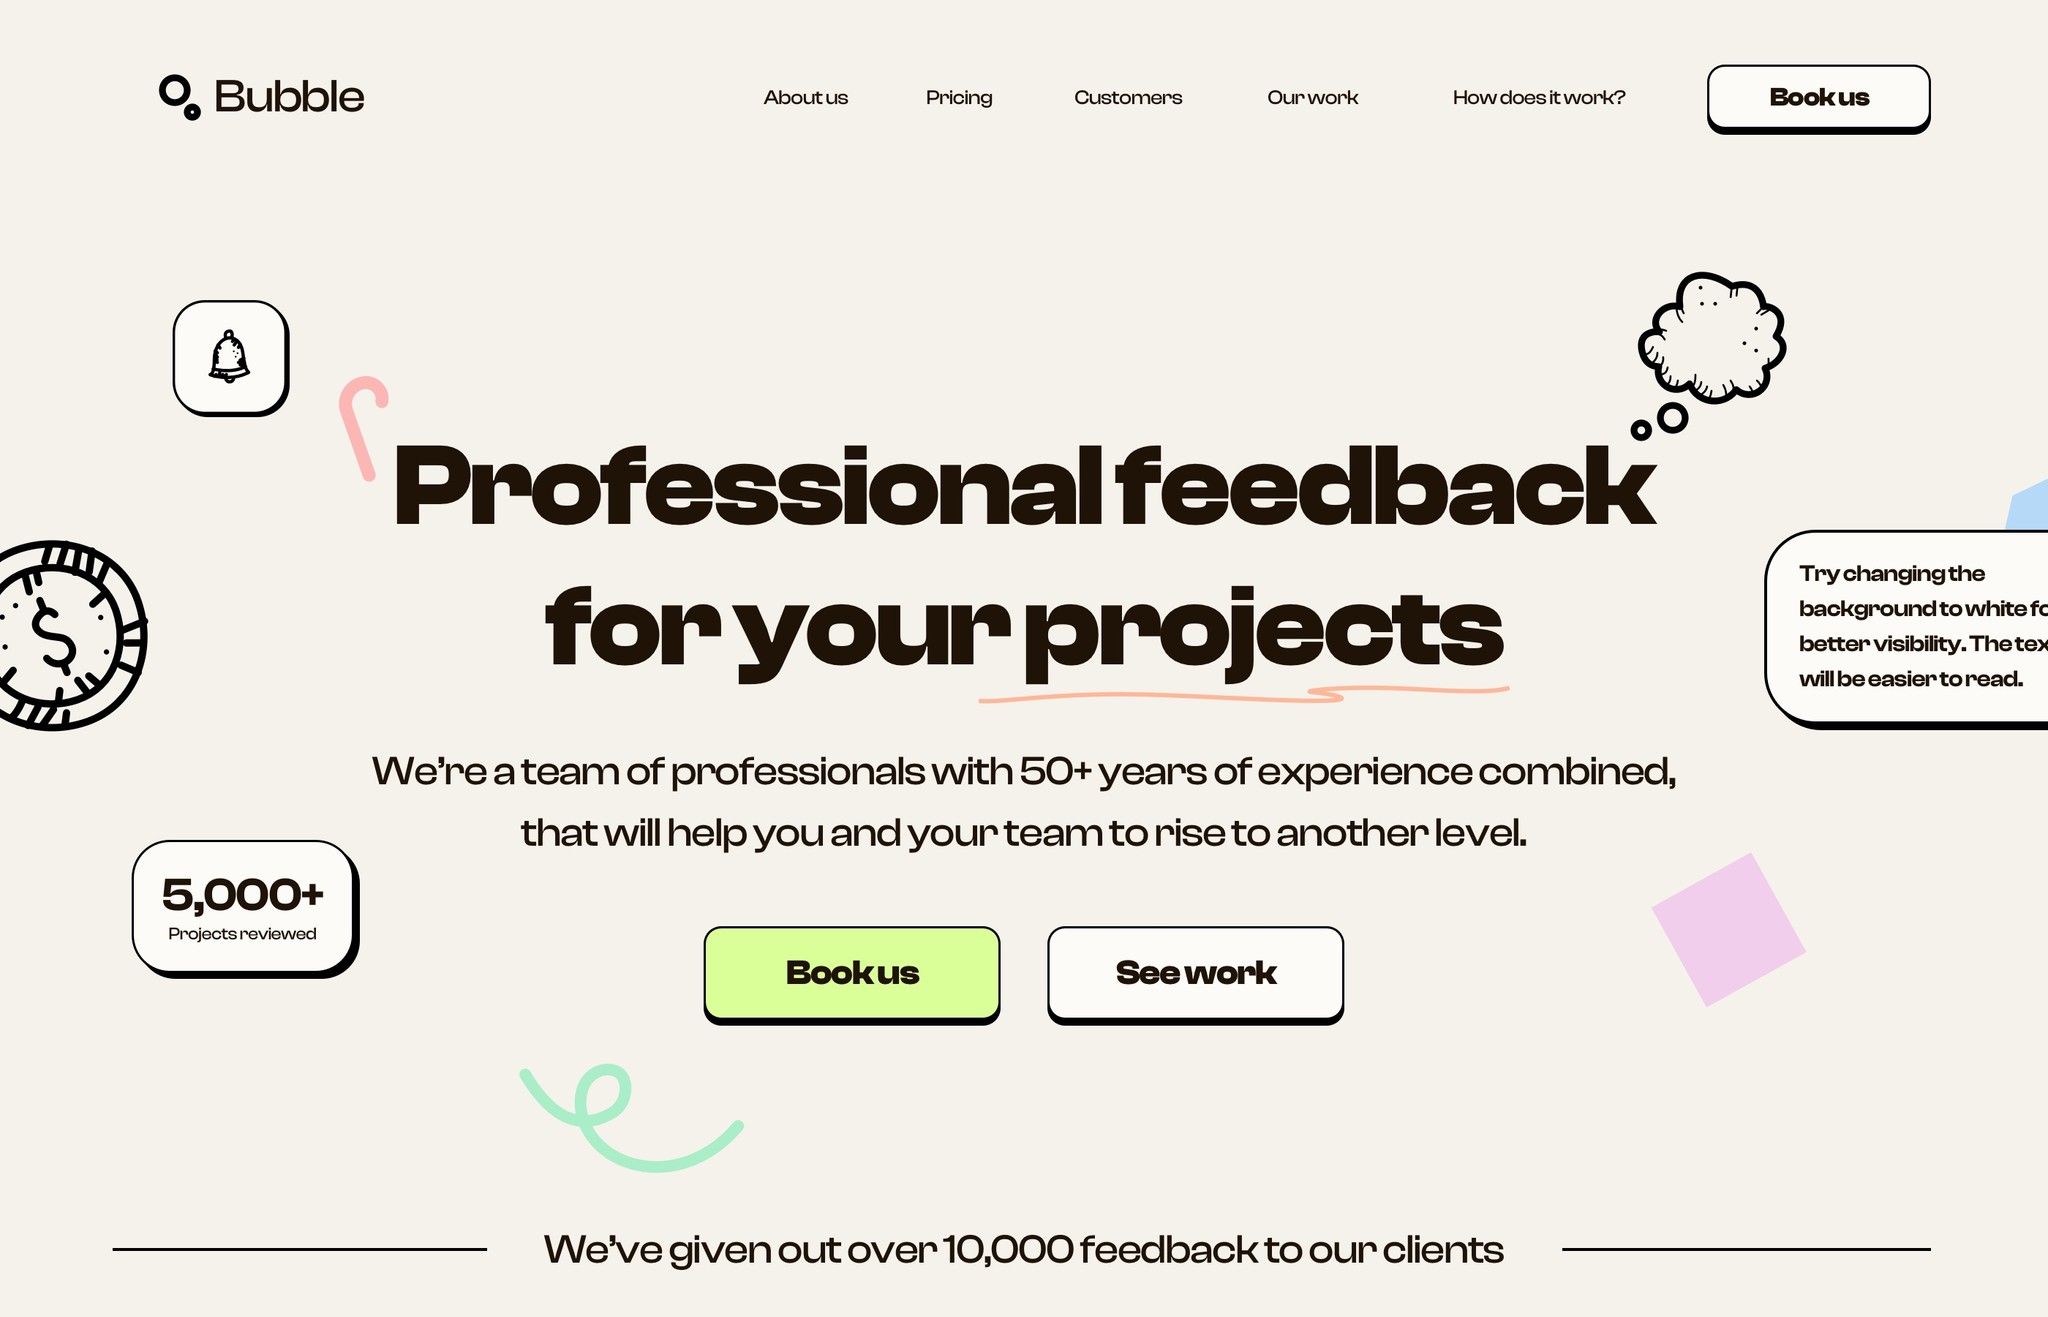Open the About us navigation menu item
This screenshot has width=2048, height=1317.
coord(805,97)
